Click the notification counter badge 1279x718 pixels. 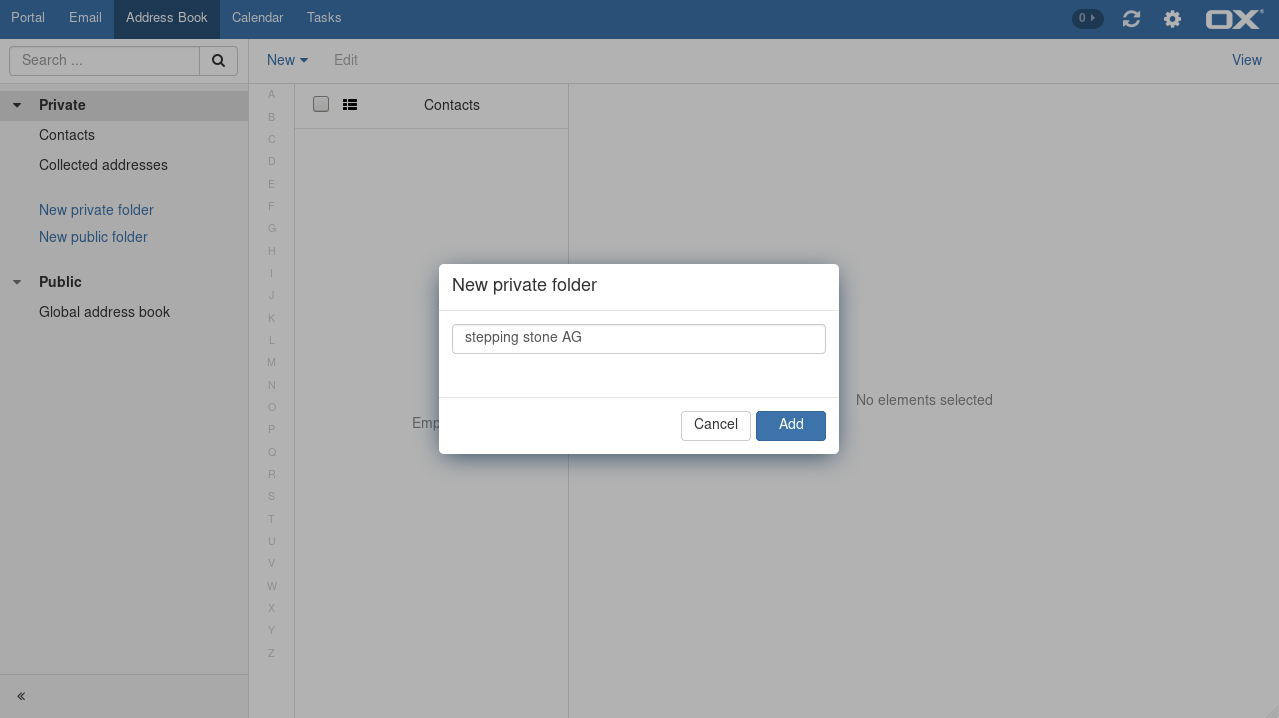tap(1086, 18)
